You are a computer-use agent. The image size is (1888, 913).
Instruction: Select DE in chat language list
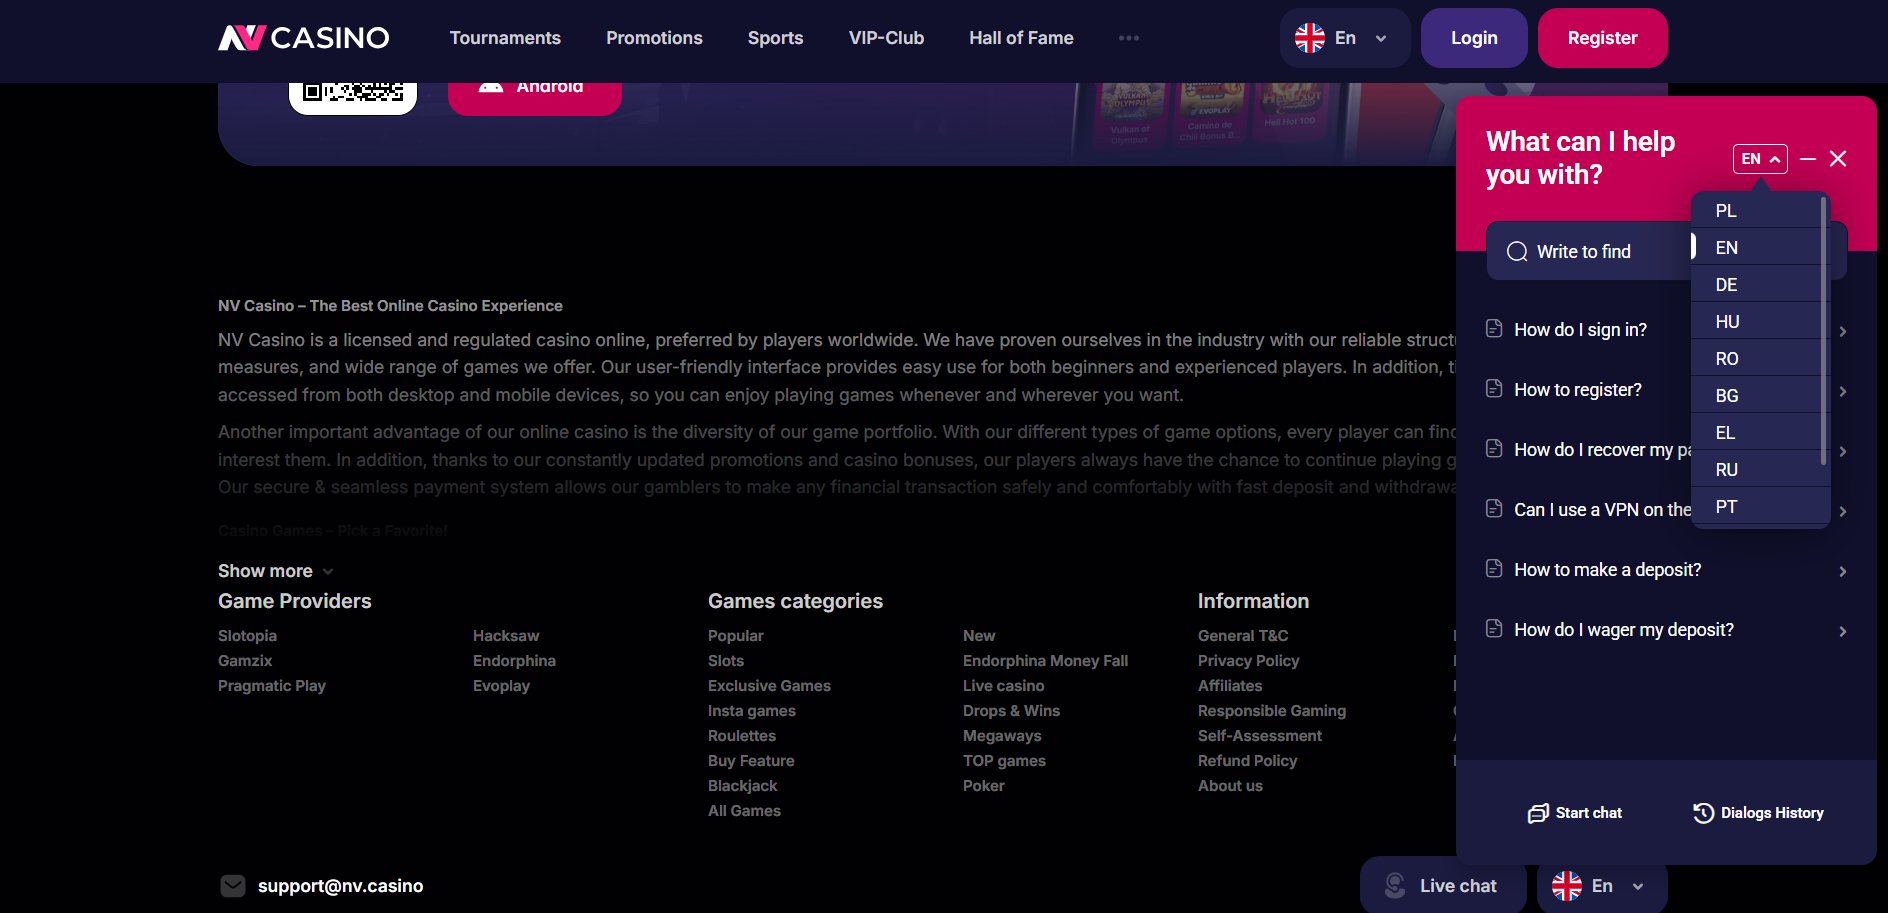pyautogui.click(x=1726, y=285)
